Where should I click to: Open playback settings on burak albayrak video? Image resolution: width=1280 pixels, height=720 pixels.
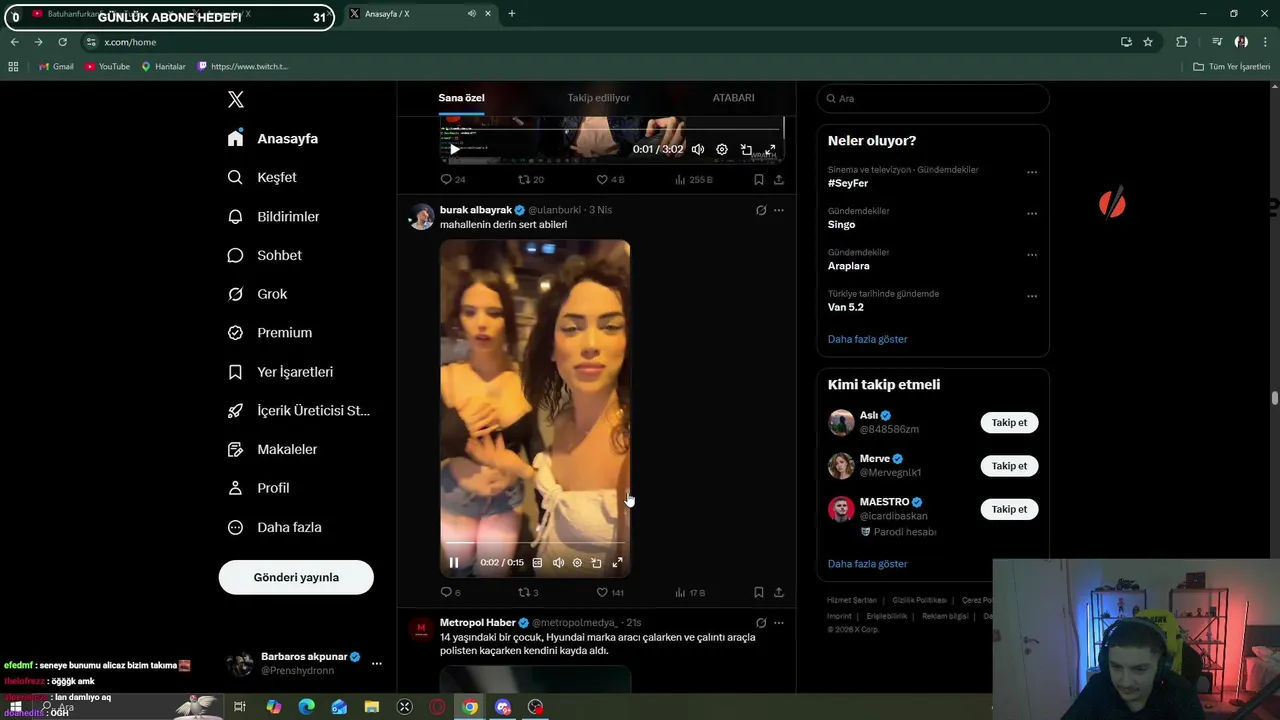click(577, 563)
